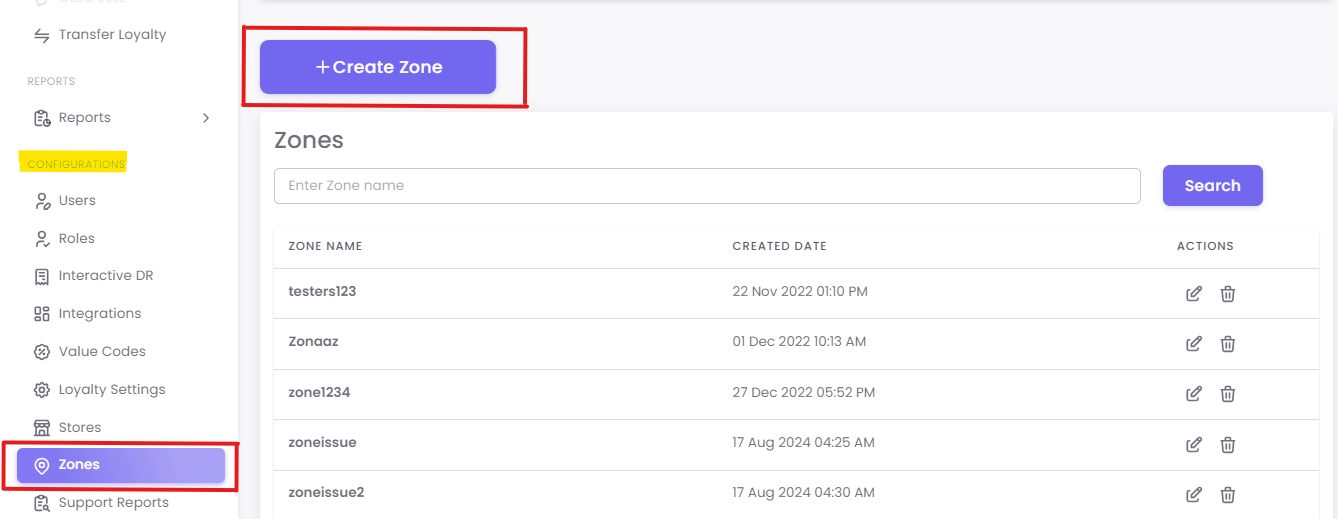
Task: Click the edit icon for Zonaaz row
Action: (1193, 343)
